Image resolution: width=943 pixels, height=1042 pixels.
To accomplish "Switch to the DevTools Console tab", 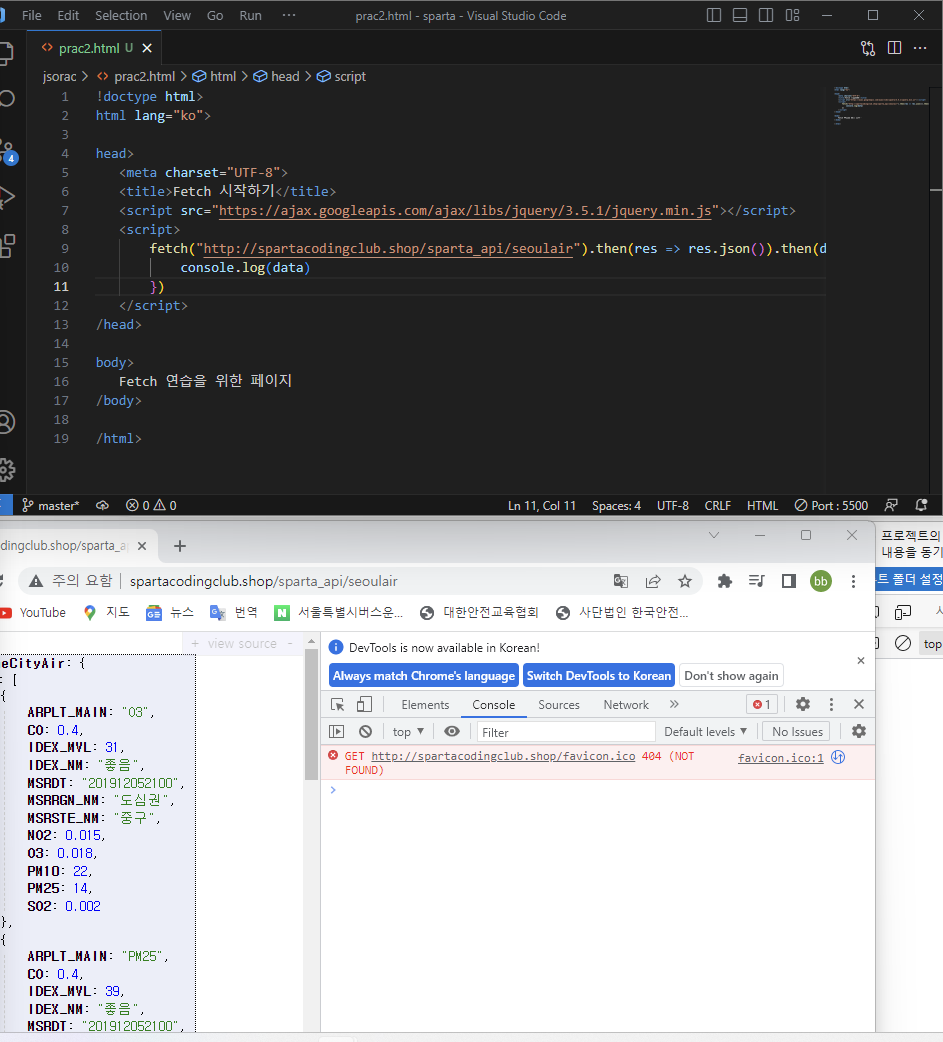I will (494, 705).
